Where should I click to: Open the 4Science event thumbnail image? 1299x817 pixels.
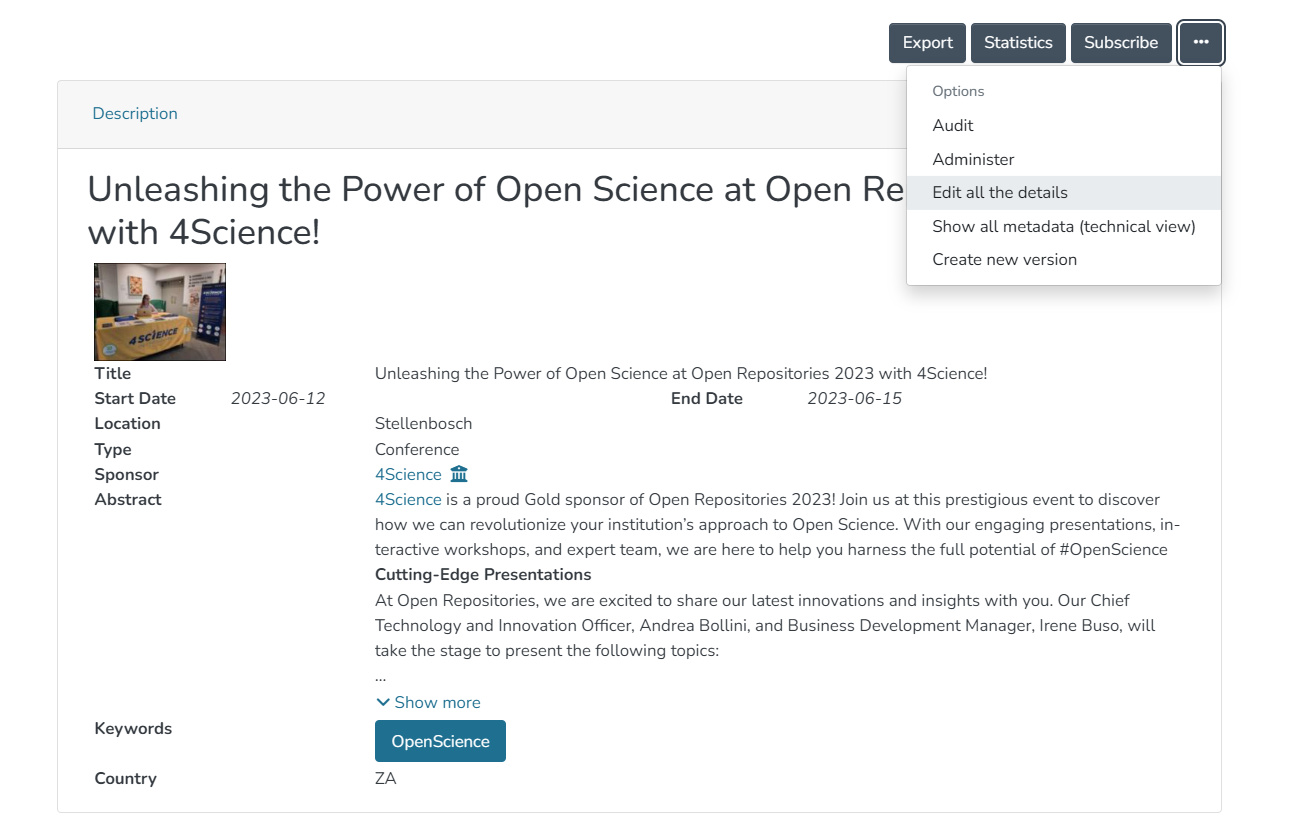coord(160,312)
